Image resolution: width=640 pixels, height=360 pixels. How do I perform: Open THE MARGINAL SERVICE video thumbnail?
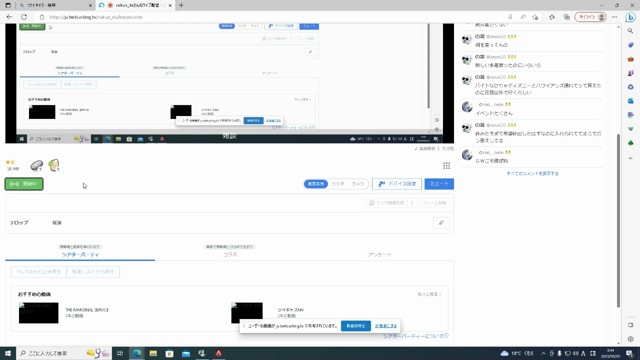point(39,313)
